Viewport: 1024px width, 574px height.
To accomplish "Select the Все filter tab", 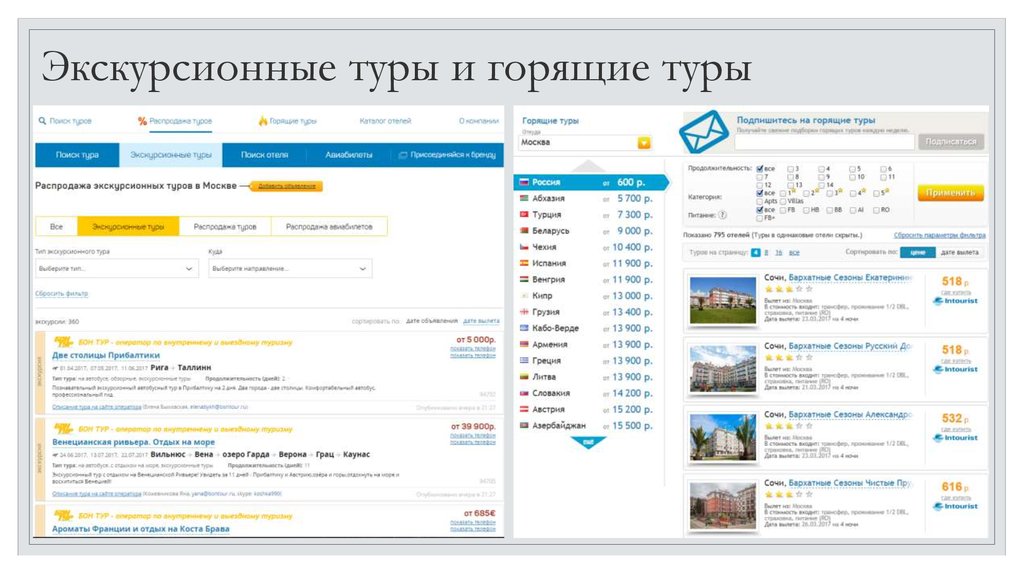I will coord(56,227).
